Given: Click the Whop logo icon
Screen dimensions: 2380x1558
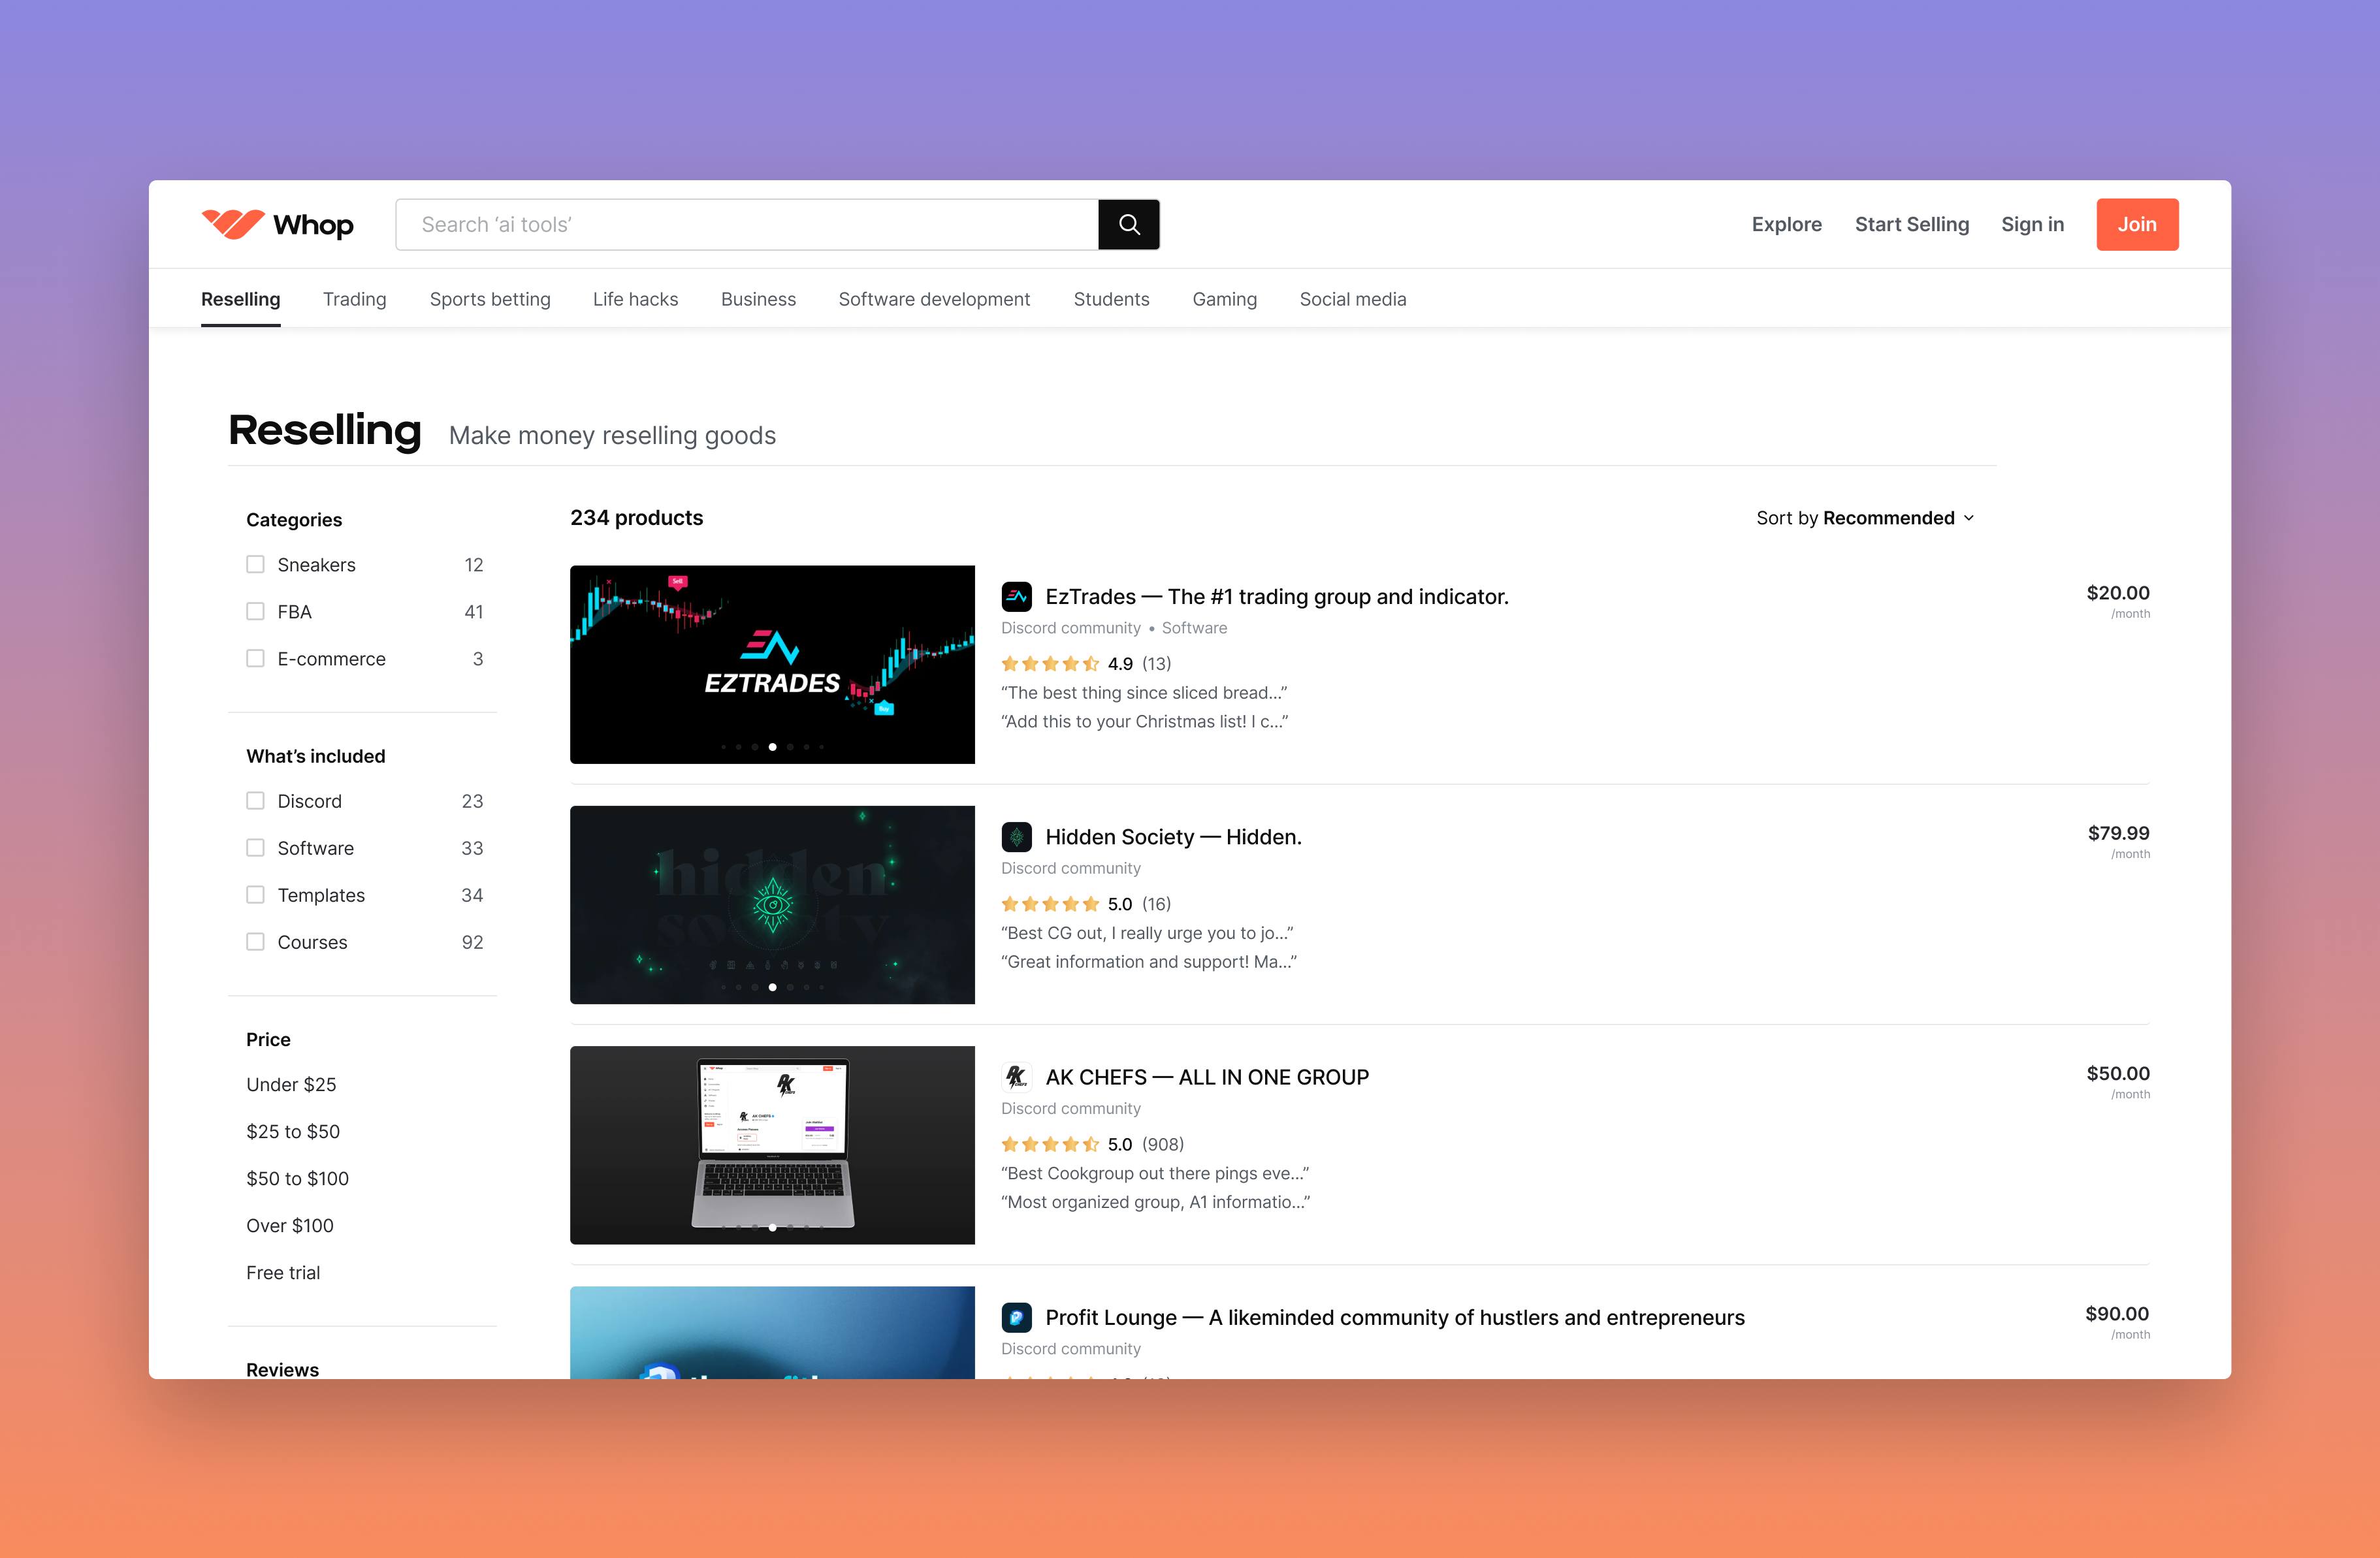Looking at the screenshot, I should click(232, 224).
